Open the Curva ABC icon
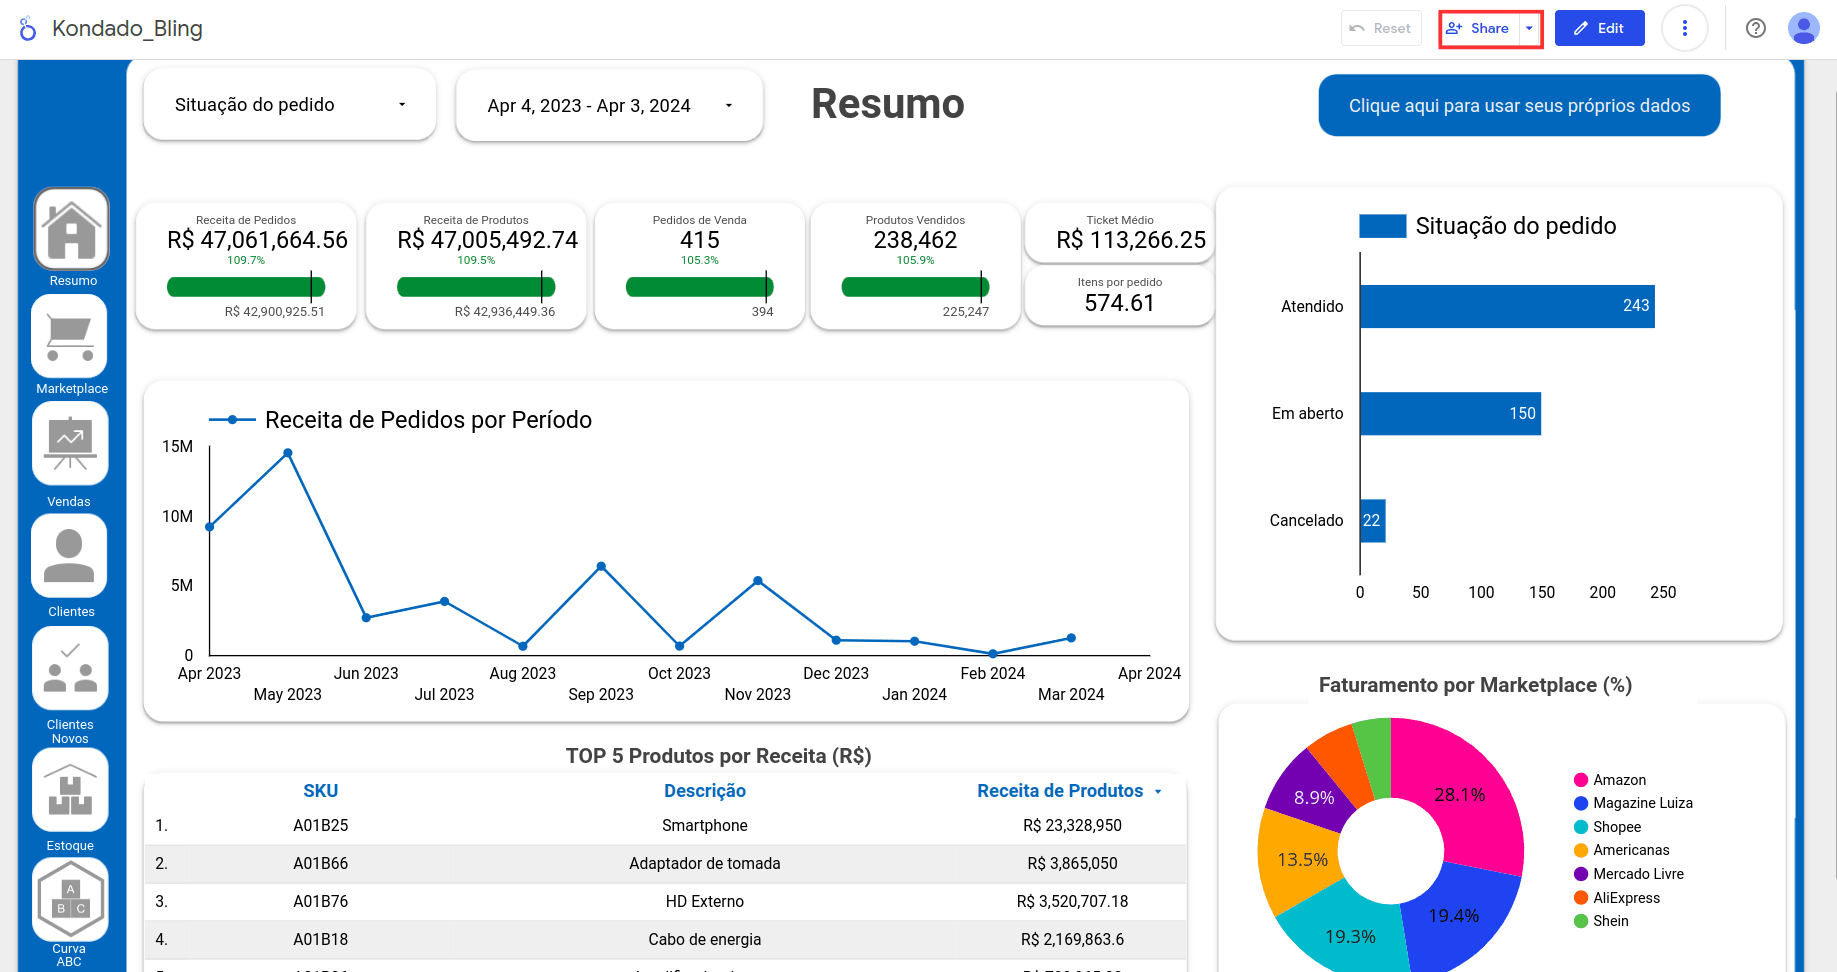 click(70, 898)
